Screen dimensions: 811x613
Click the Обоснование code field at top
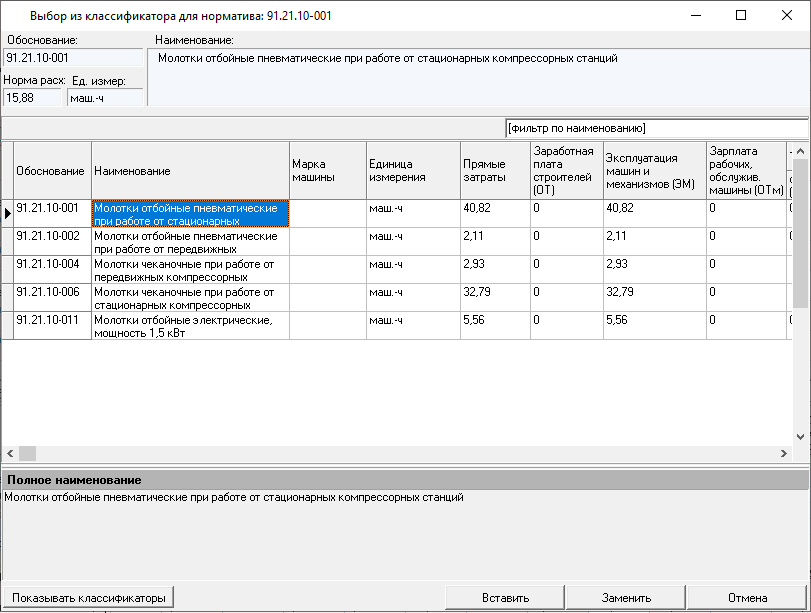(x=72, y=58)
